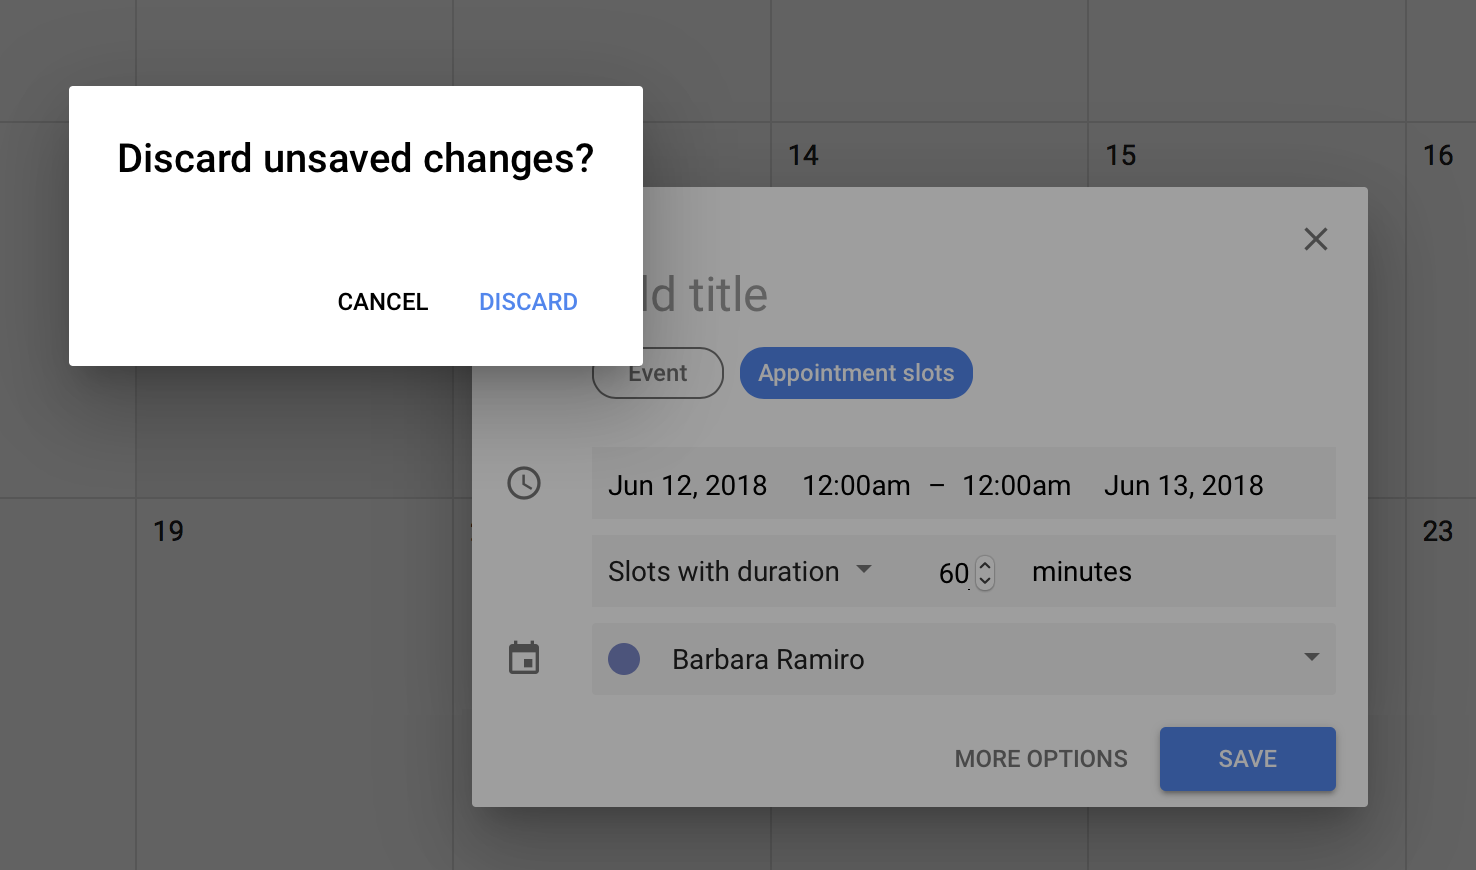
Task: Open the end time 12:00am field
Action: tap(1016, 485)
